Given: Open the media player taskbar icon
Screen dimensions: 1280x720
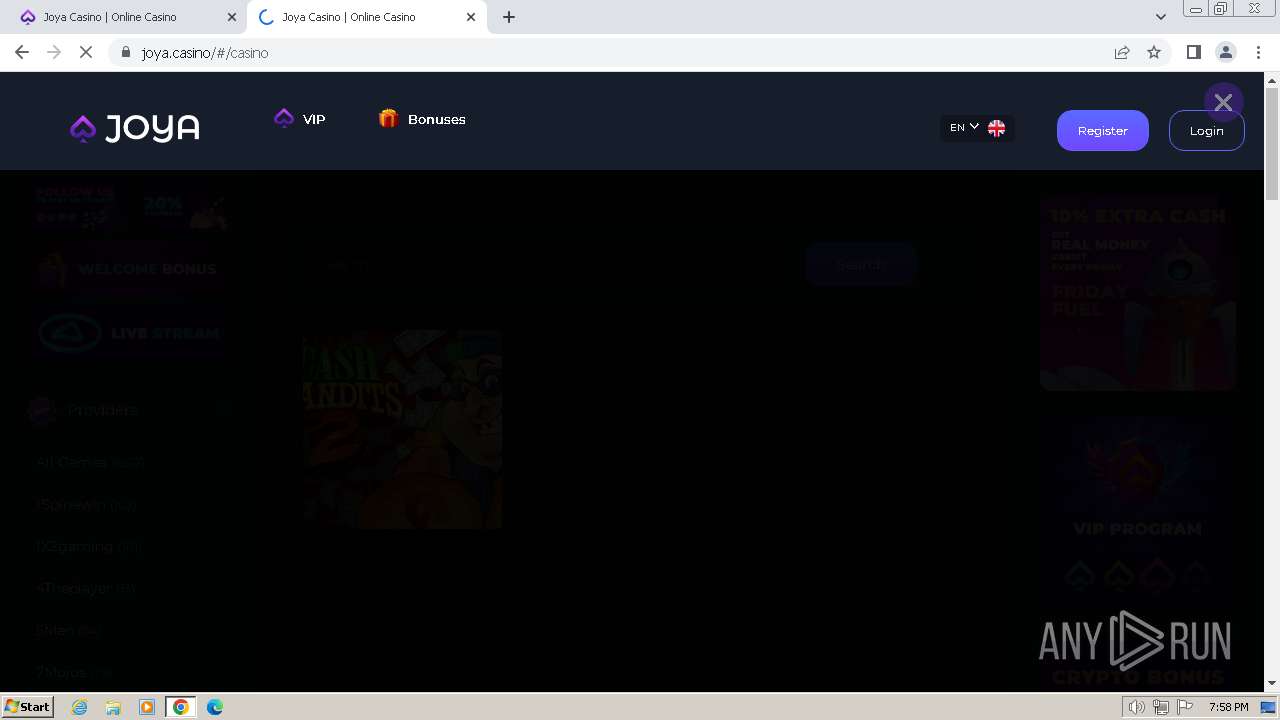Looking at the screenshot, I should point(147,707).
